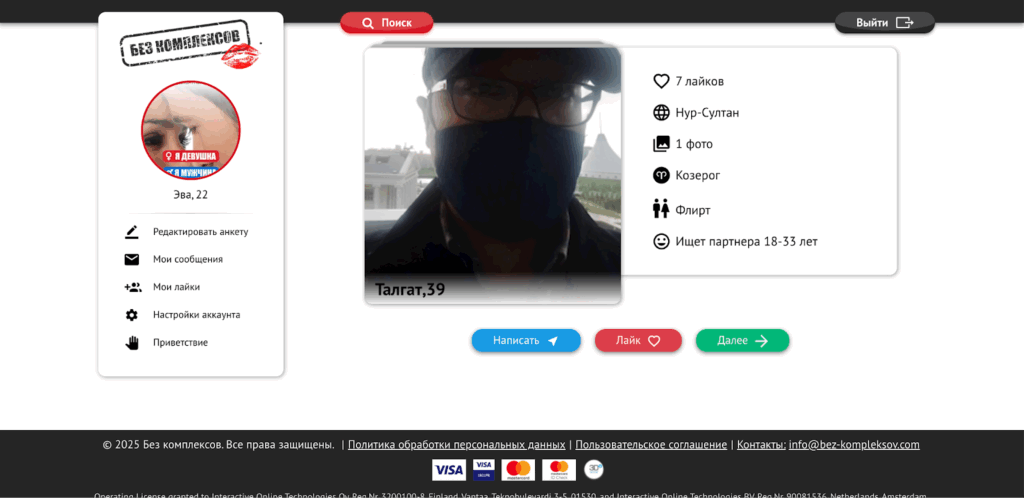Go to next profile with Далее
The height and width of the screenshot is (498, 1024).
click(x=742, y=341)
